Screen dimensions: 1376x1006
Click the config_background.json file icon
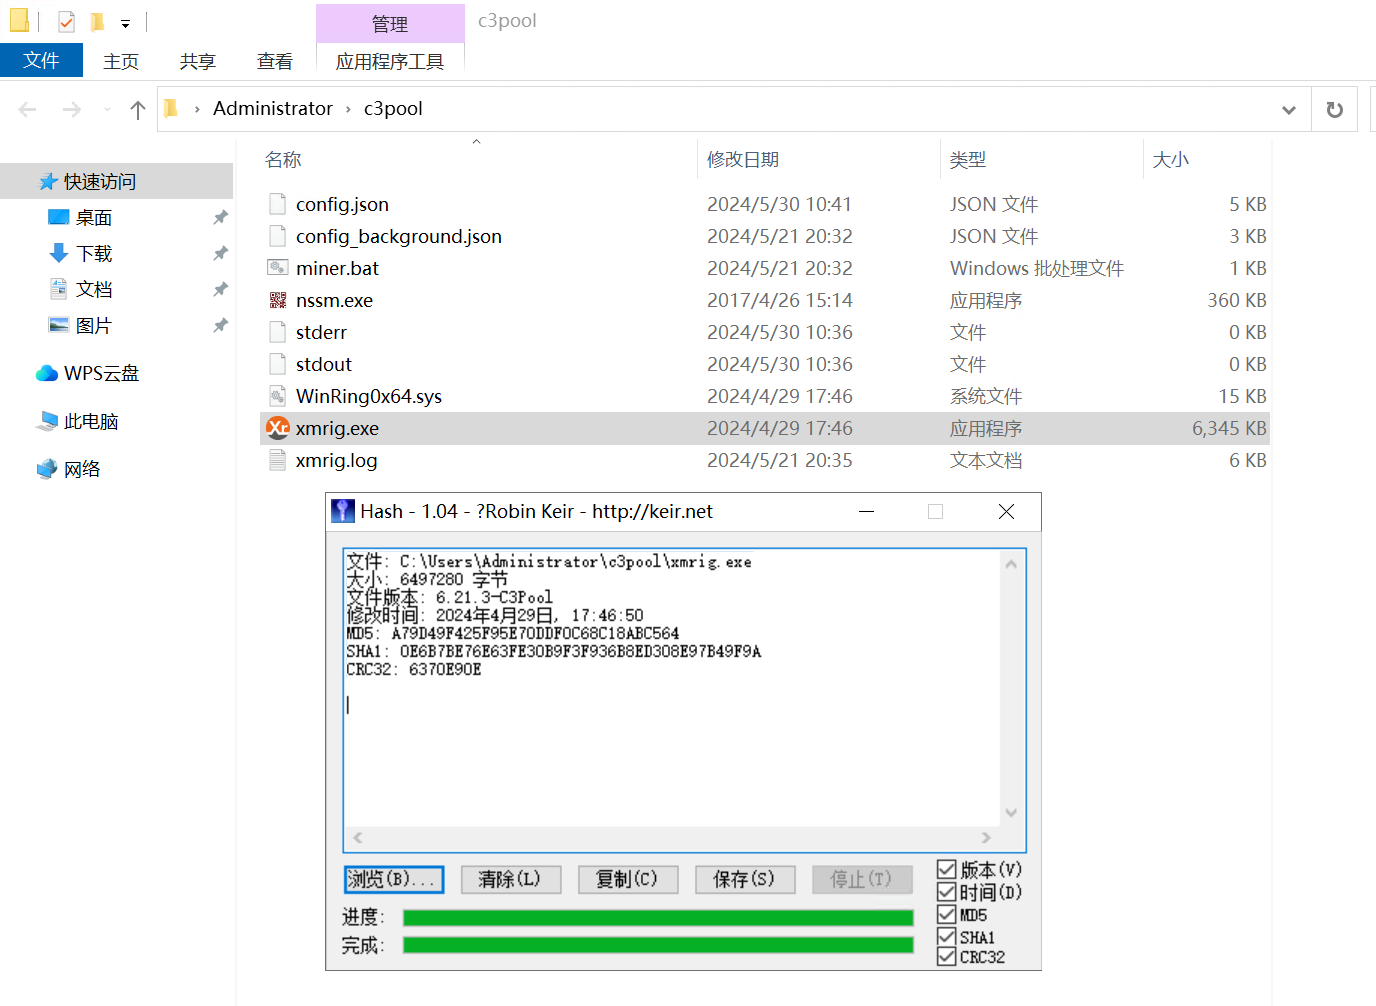point(278,236)
